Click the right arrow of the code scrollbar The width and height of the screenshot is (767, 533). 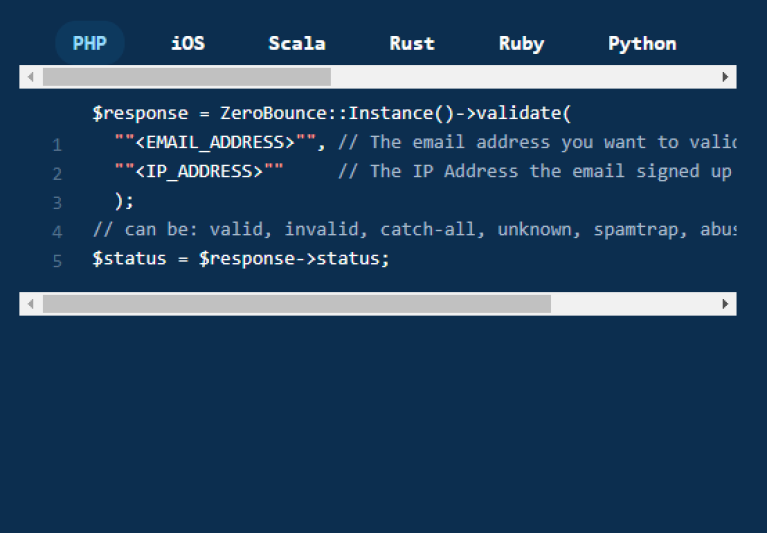tap(725, 304)
